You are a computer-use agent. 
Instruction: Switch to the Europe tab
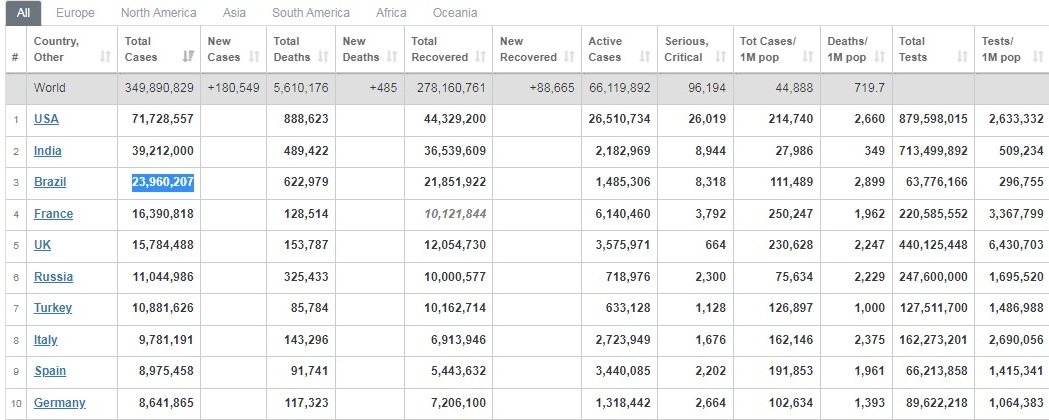75,13
